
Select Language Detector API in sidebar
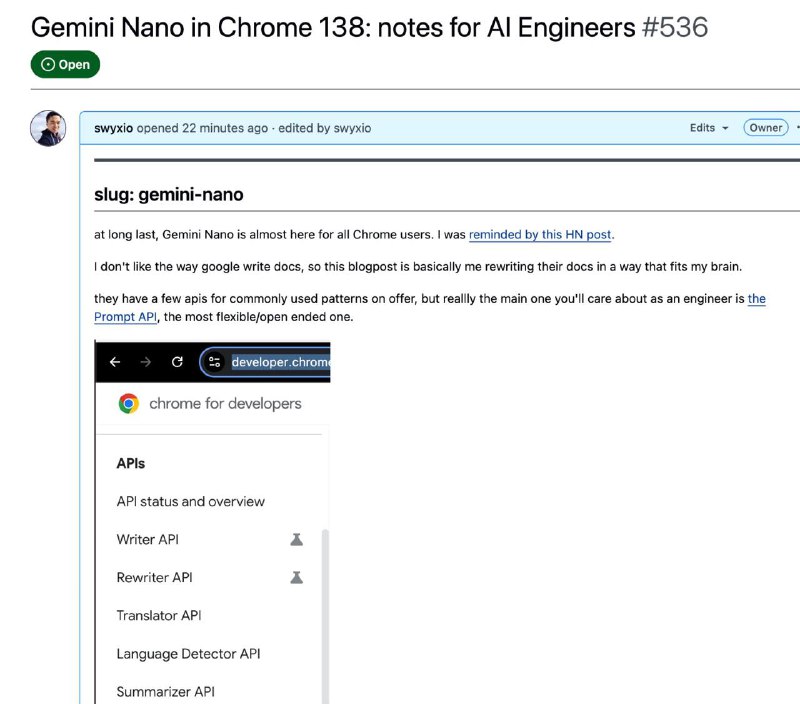(x=188, y=653)
